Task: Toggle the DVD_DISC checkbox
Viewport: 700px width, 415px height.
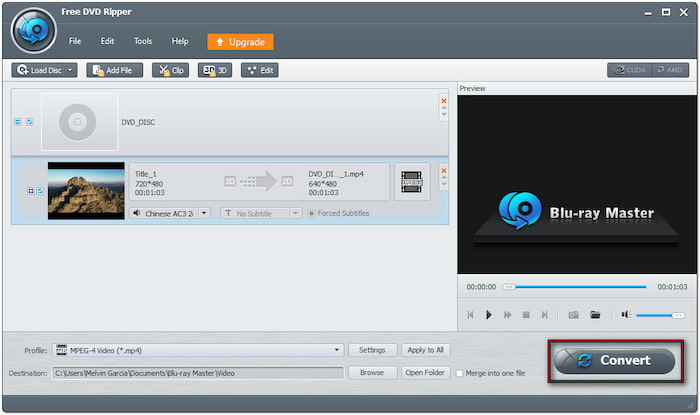Action: (29, 122)
